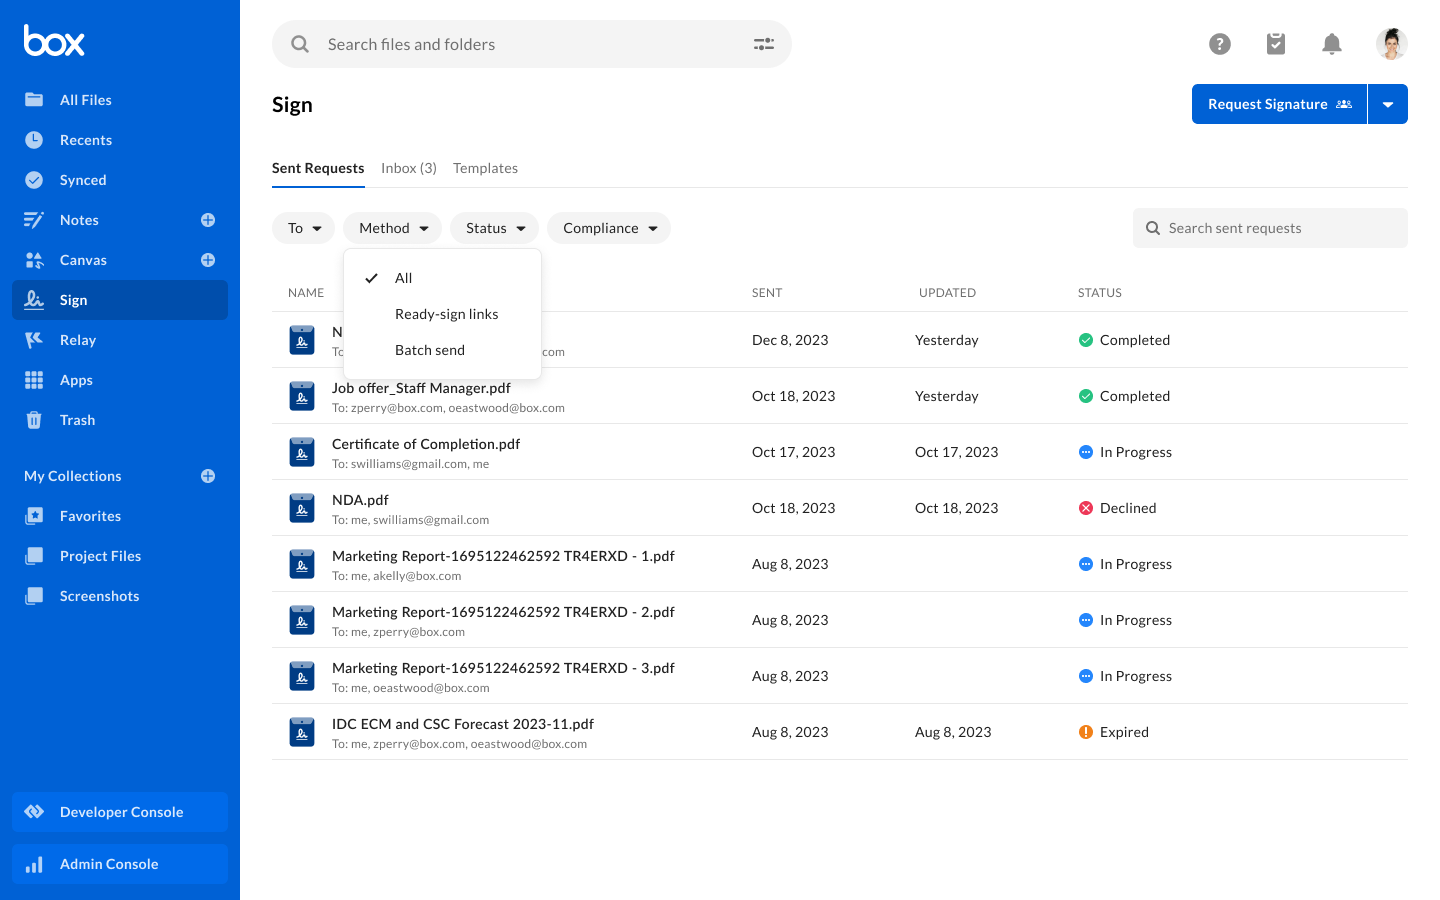Image resolution: width=1440 pixels, height=900 pixels.
Task: Add a new Canvas with plus icon
Action: (x=208, y=260)
